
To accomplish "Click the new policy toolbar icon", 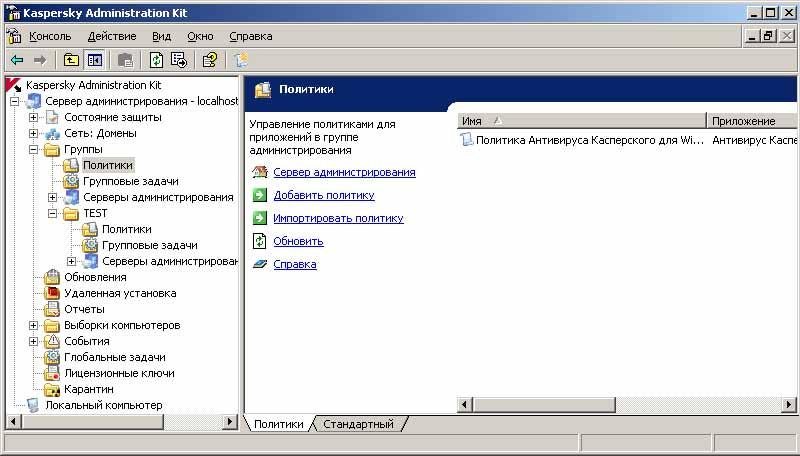I will point(241,60).
